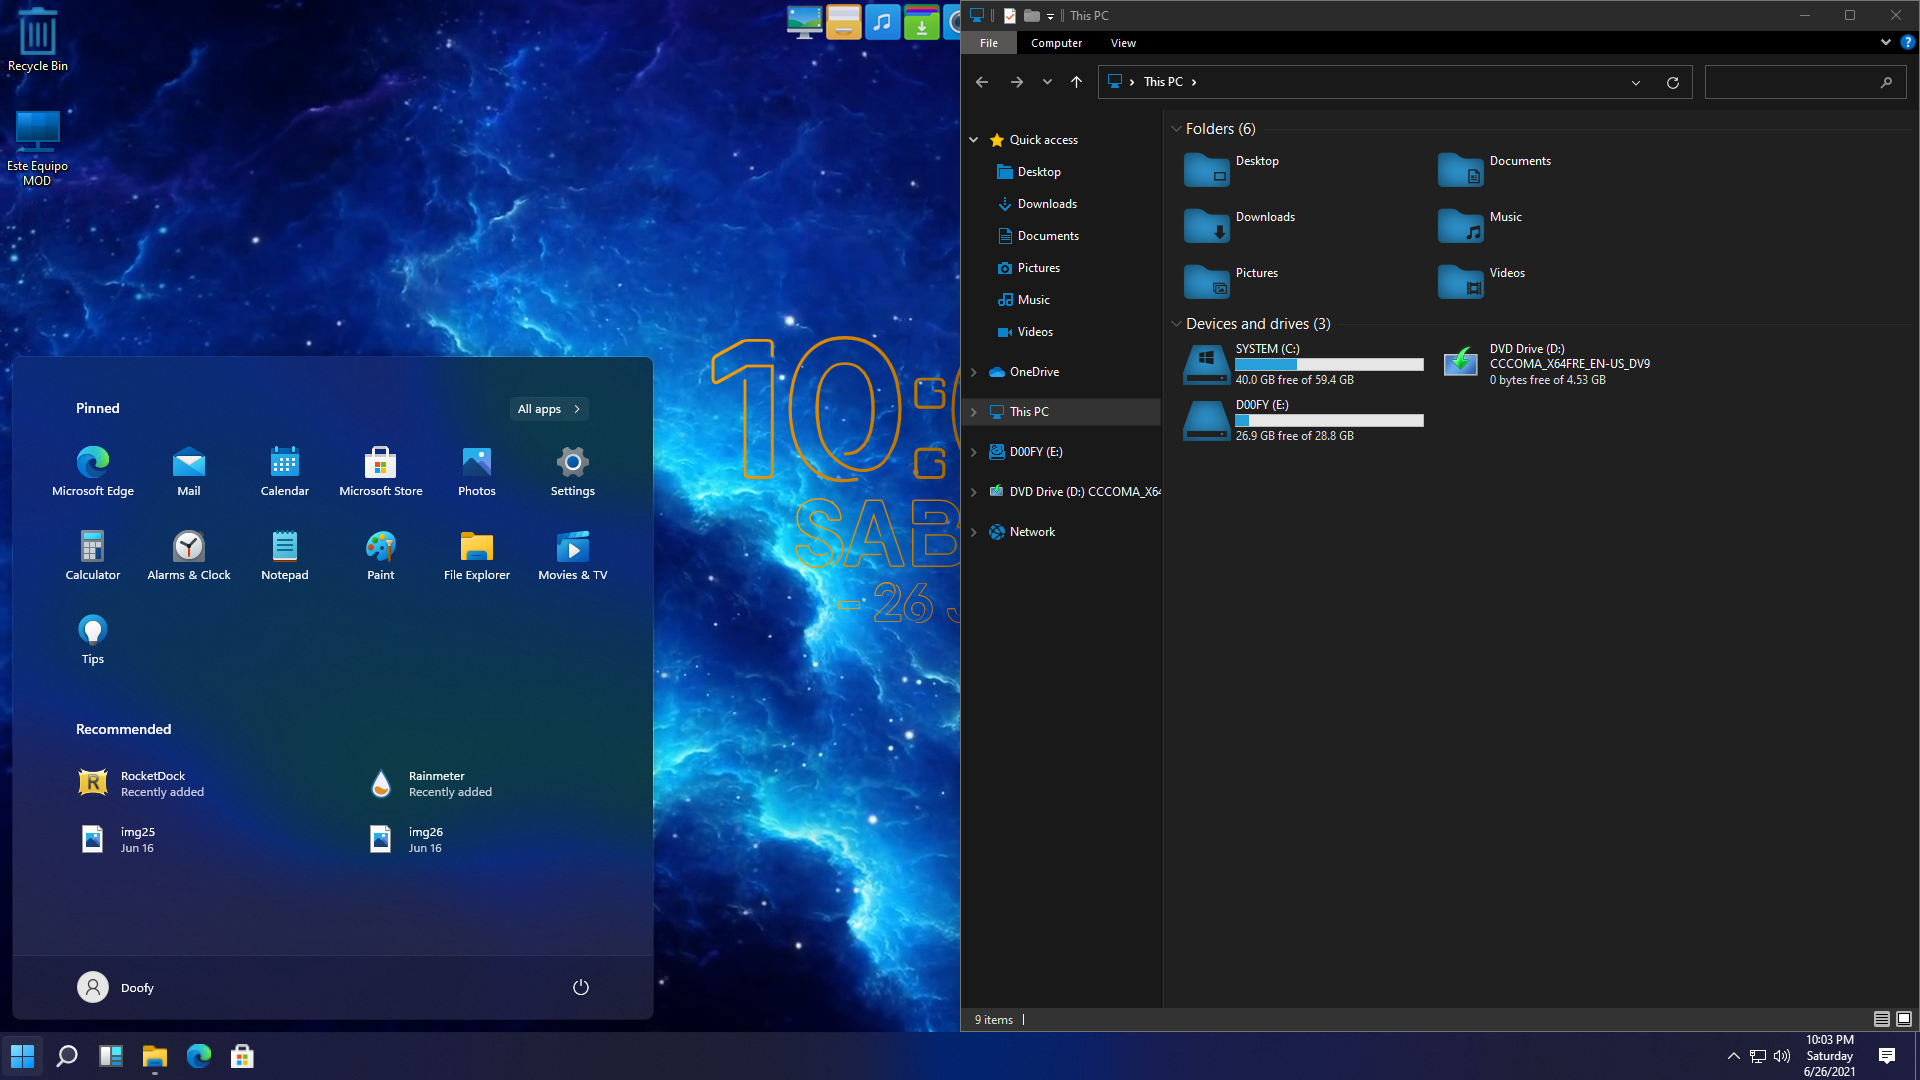Switch to details view layout
The width and height of the screenshot is (1920, 1080).
tap(1881, 1019)
